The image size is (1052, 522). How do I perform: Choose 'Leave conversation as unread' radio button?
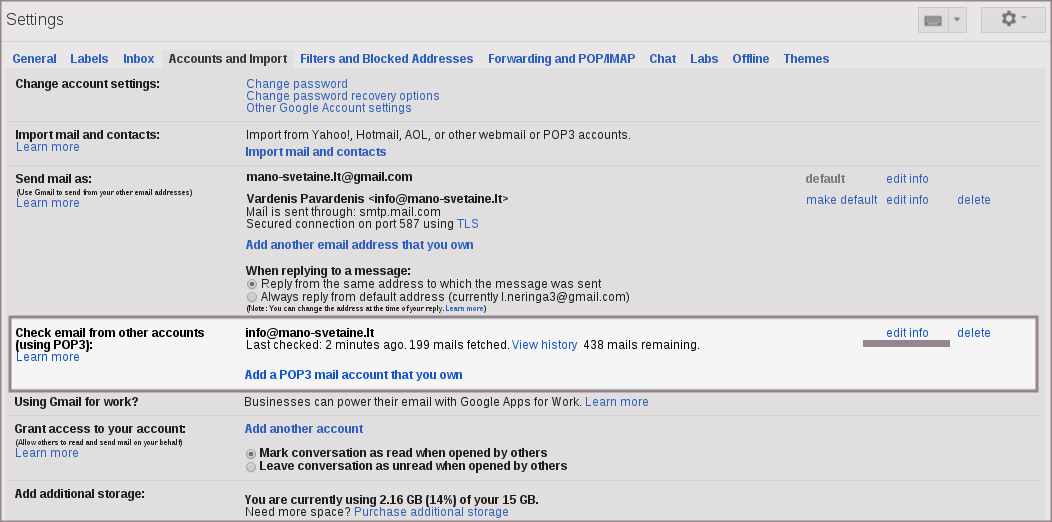pos(251,466)
